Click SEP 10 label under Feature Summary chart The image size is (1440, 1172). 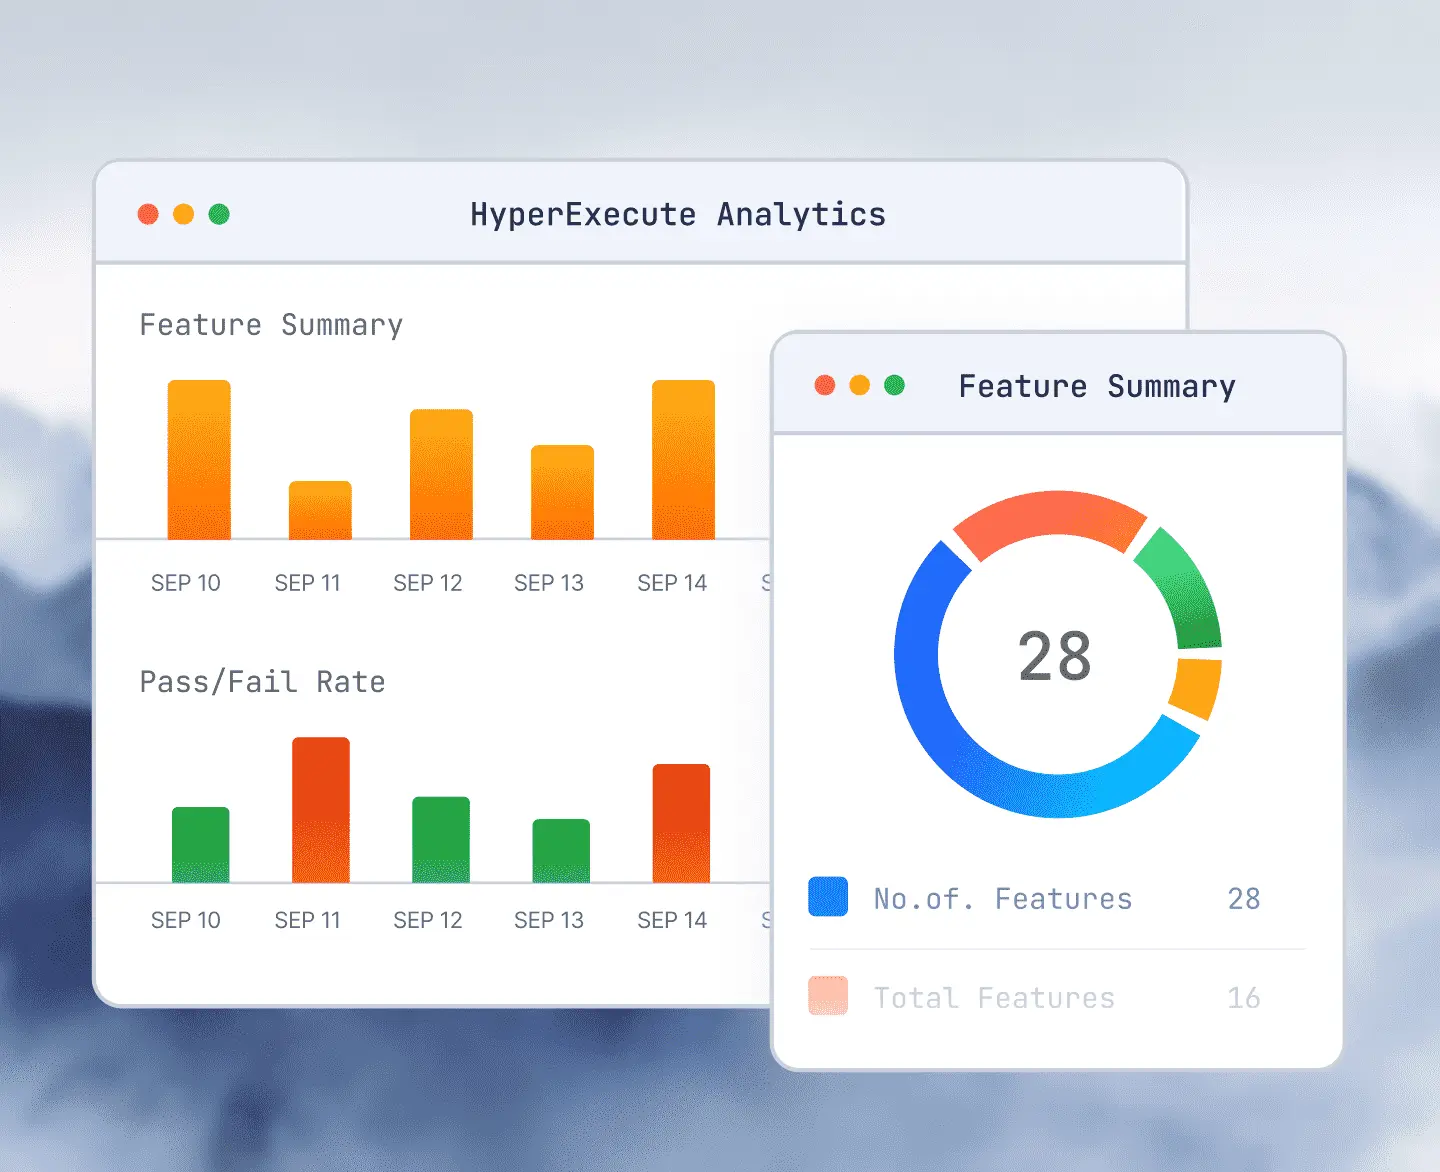pos(186,583)
